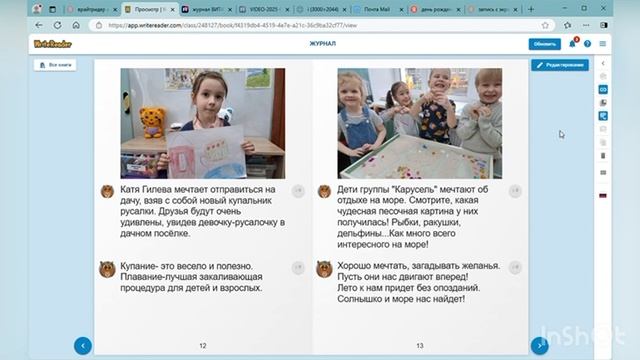Open the photo of children at sand table
640x360 pixels.
pyautogui.click(x=420, y=123)
